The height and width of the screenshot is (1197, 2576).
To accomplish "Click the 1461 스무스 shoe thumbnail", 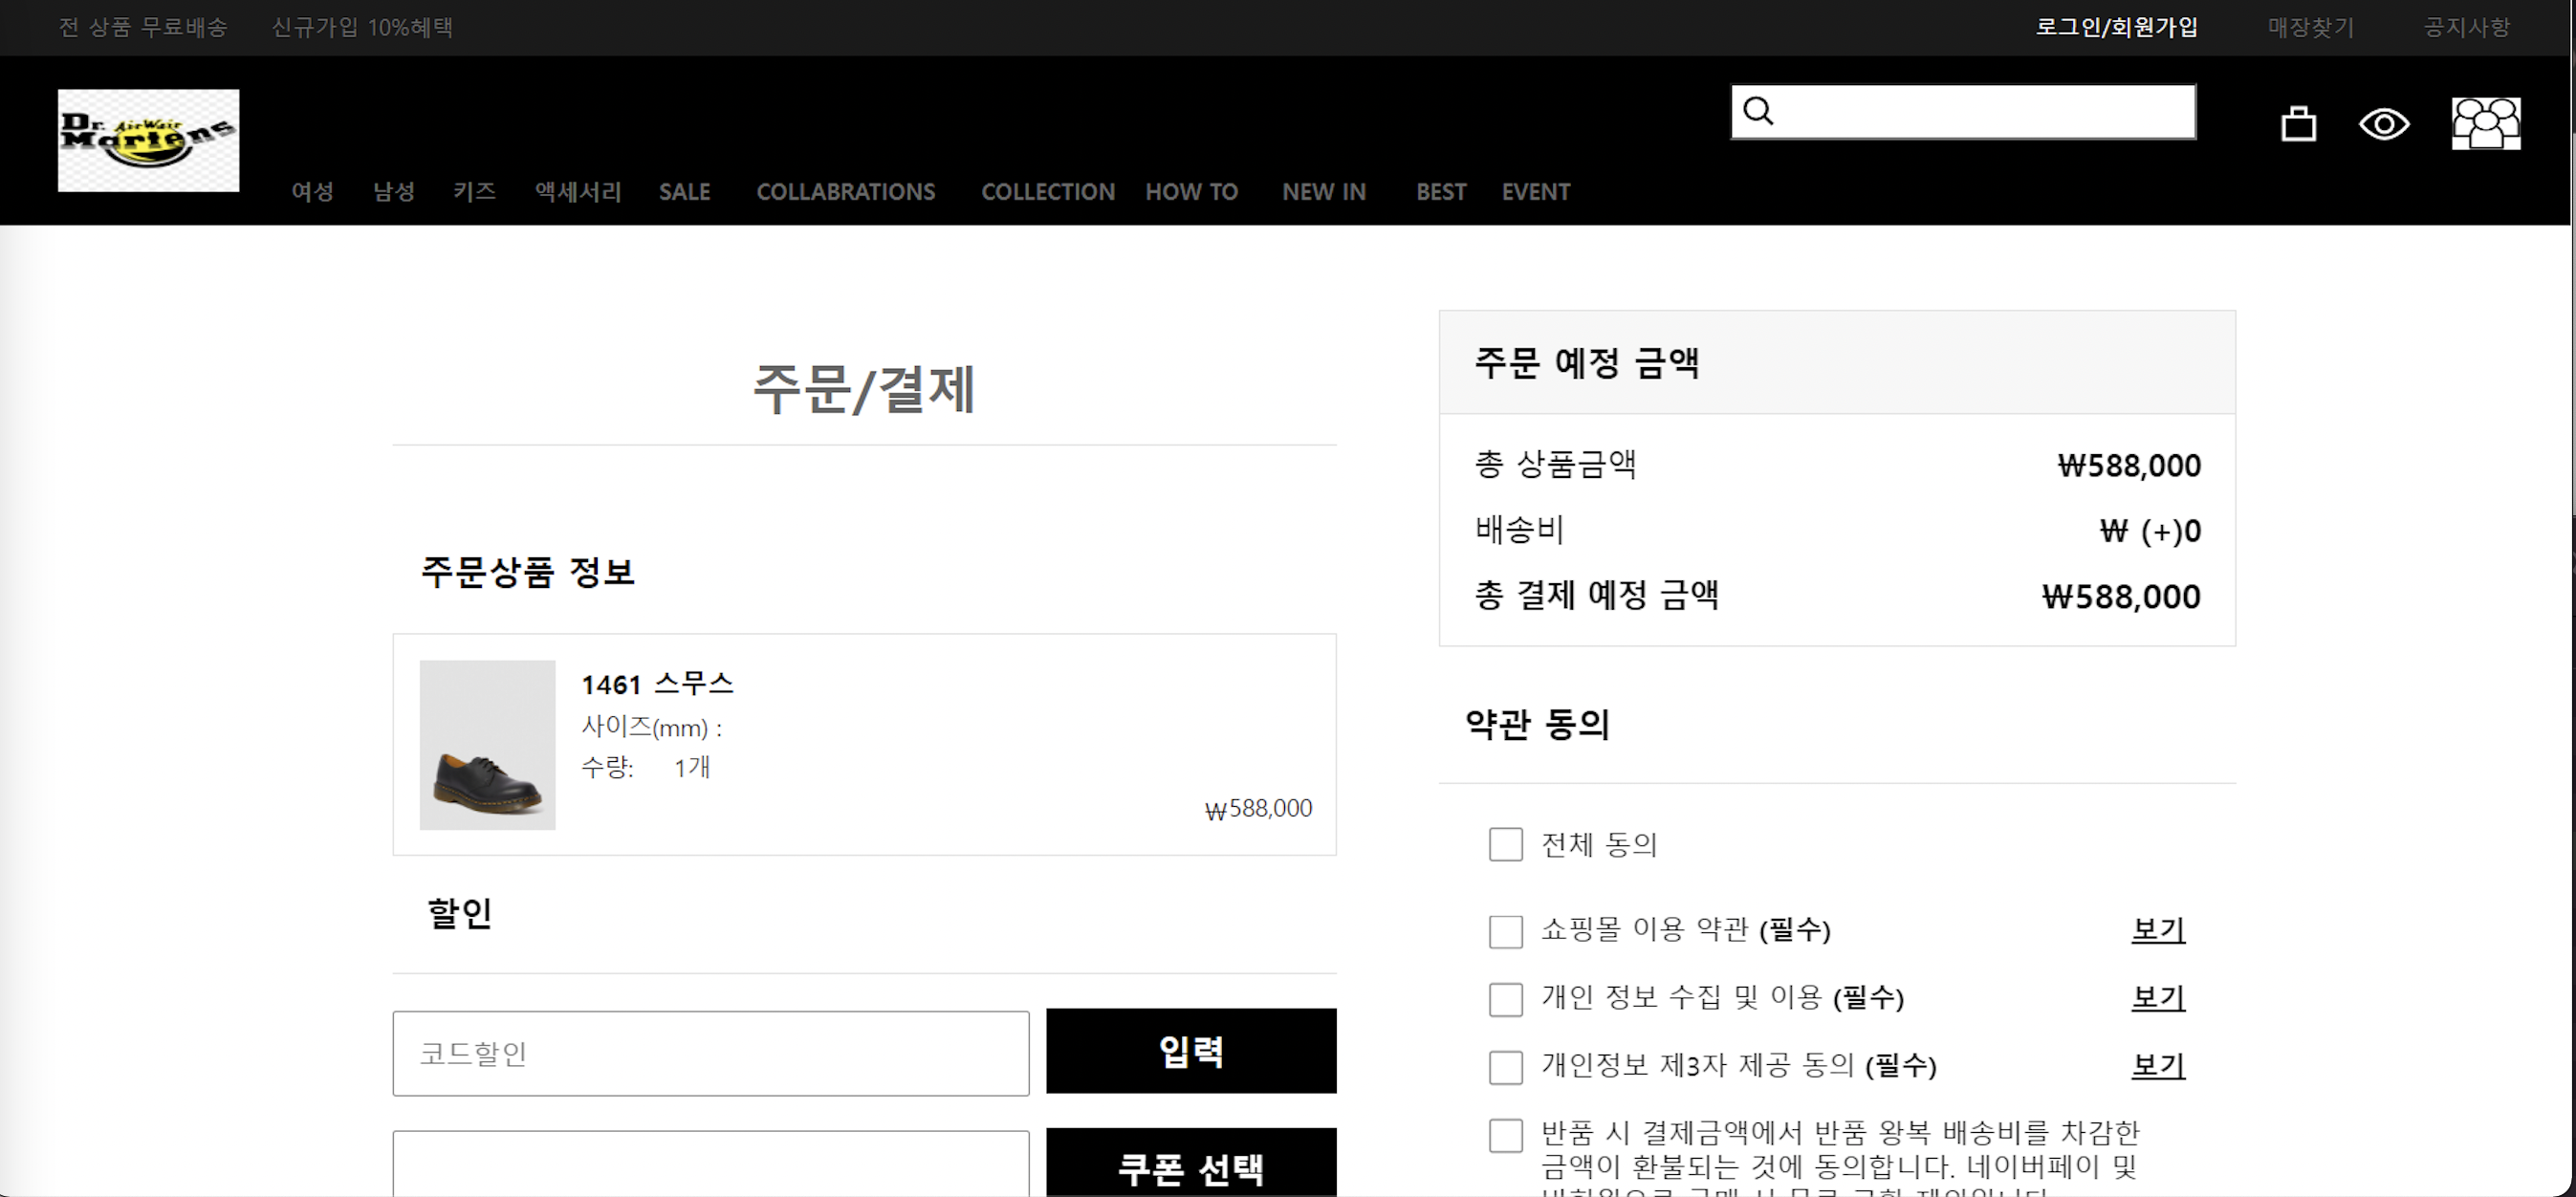I will coord(487,744).
